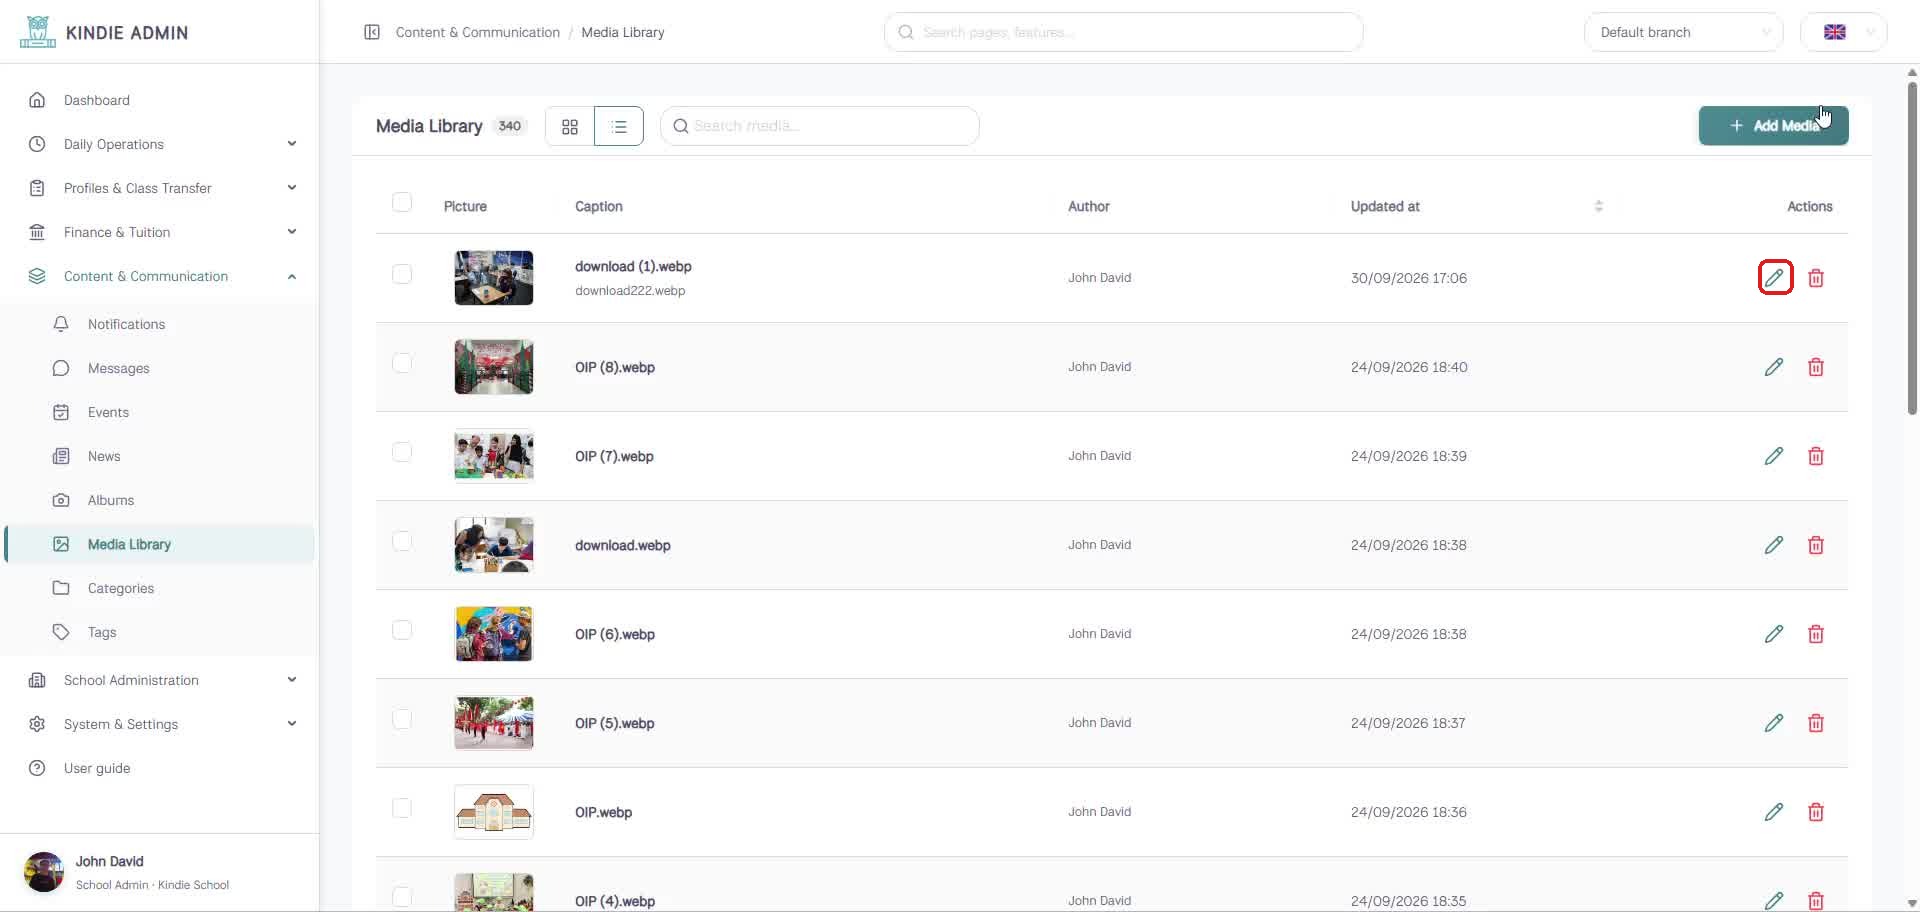Open Content & Communication breadcrumb link
The height and width of the screenshot is (912, 1920).
pyautogui.click(x=478, y=32)
